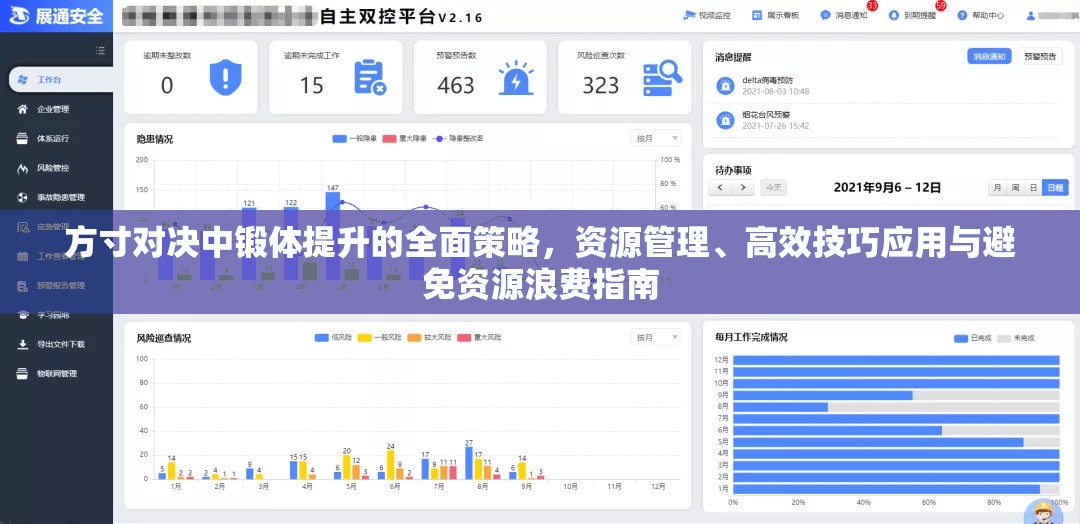1080x524 pixels.
Task: Select the 日 calendar view
Action: pyautogui.click(x=1032, y=187)
